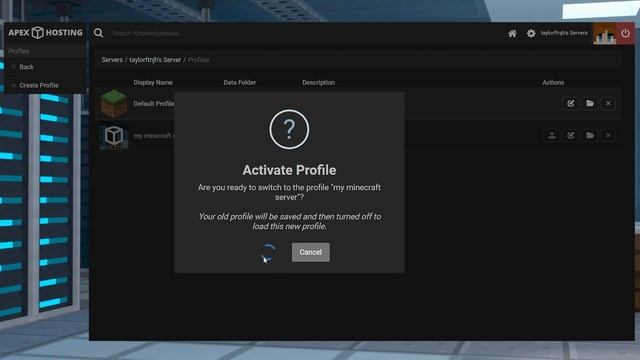The image size is (640, 360).
Task: Click the Data Folder column header
Action: (240, 82)
